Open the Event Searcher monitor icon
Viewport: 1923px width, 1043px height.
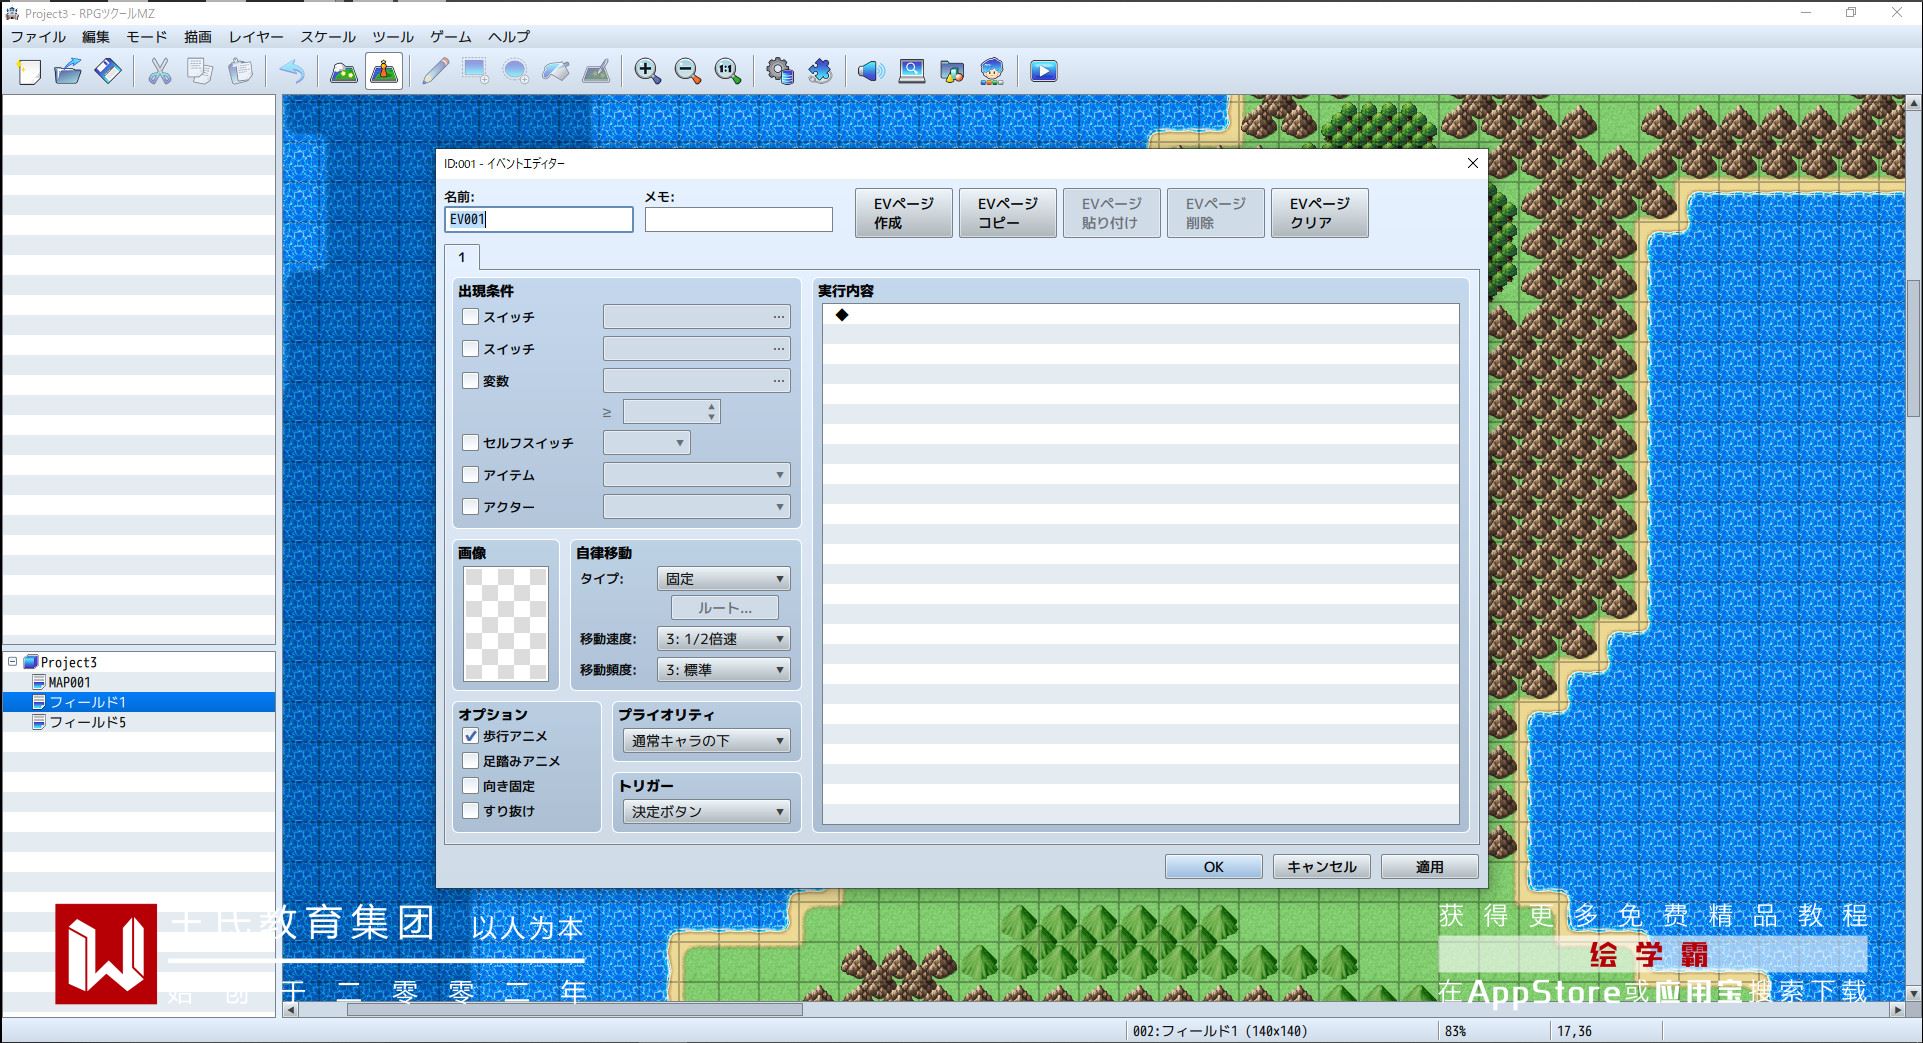coord(912,71)
